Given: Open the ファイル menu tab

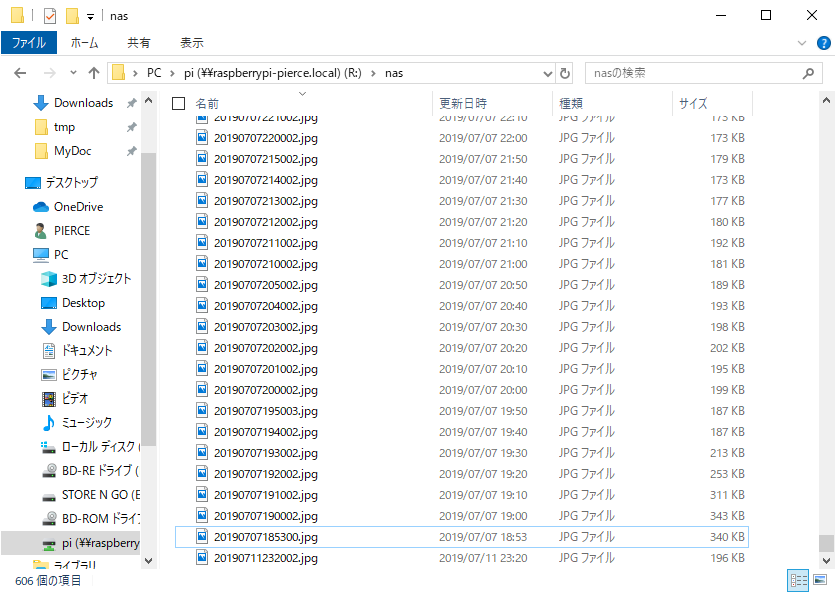Looking at the screenshot, I should click(x=28, y=43).
